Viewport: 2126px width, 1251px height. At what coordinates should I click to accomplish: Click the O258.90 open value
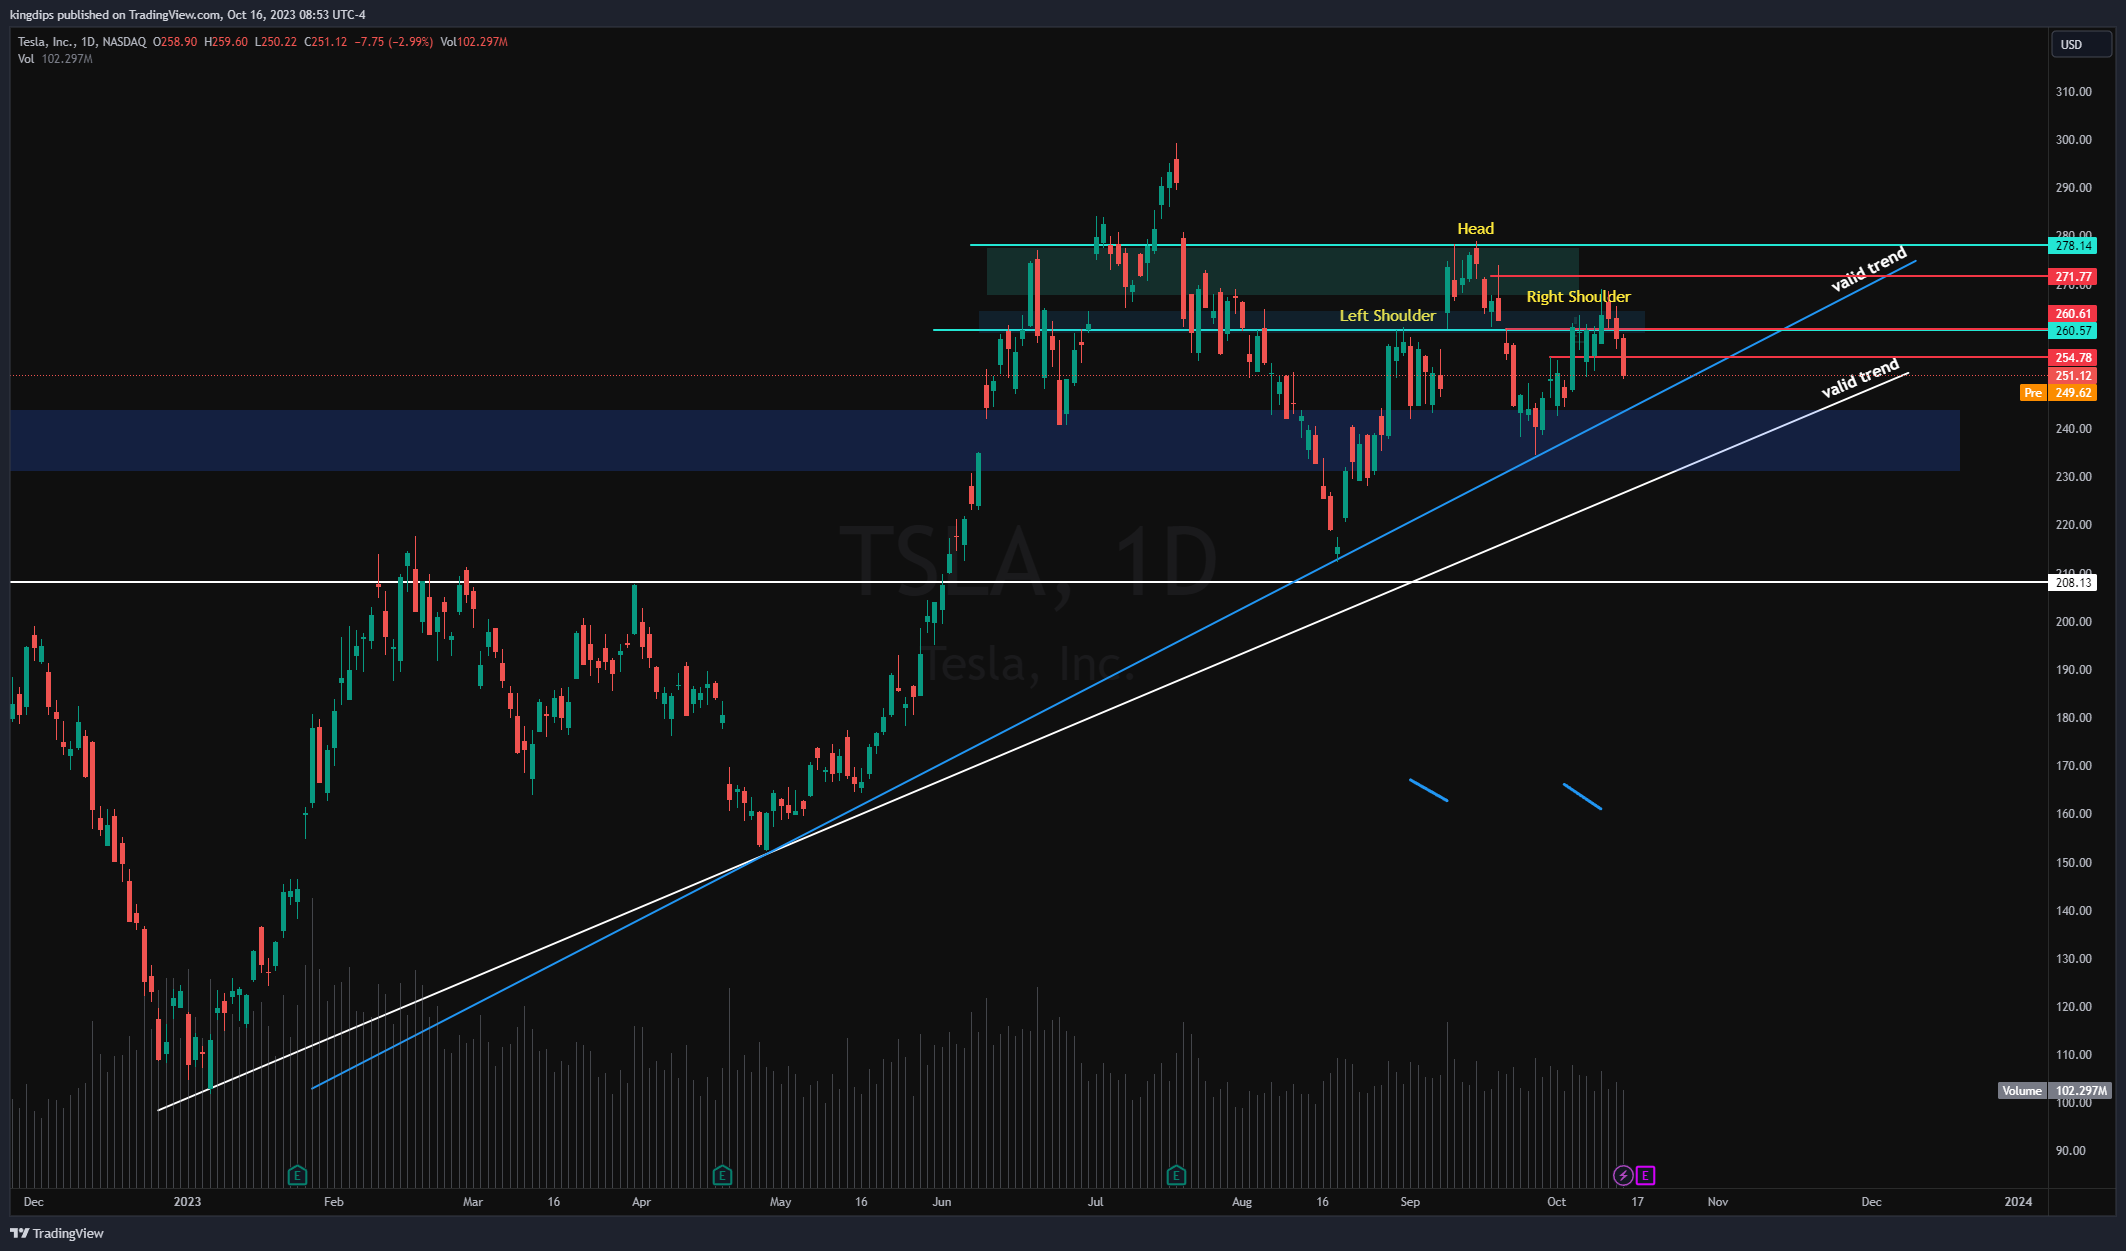175,42
